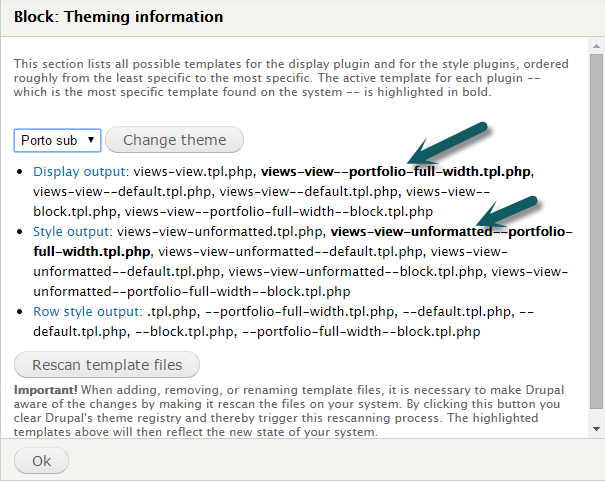Click the vertical scrollbar thumb
The width and height of the screenshot is (605, 481).
(596, 230)
